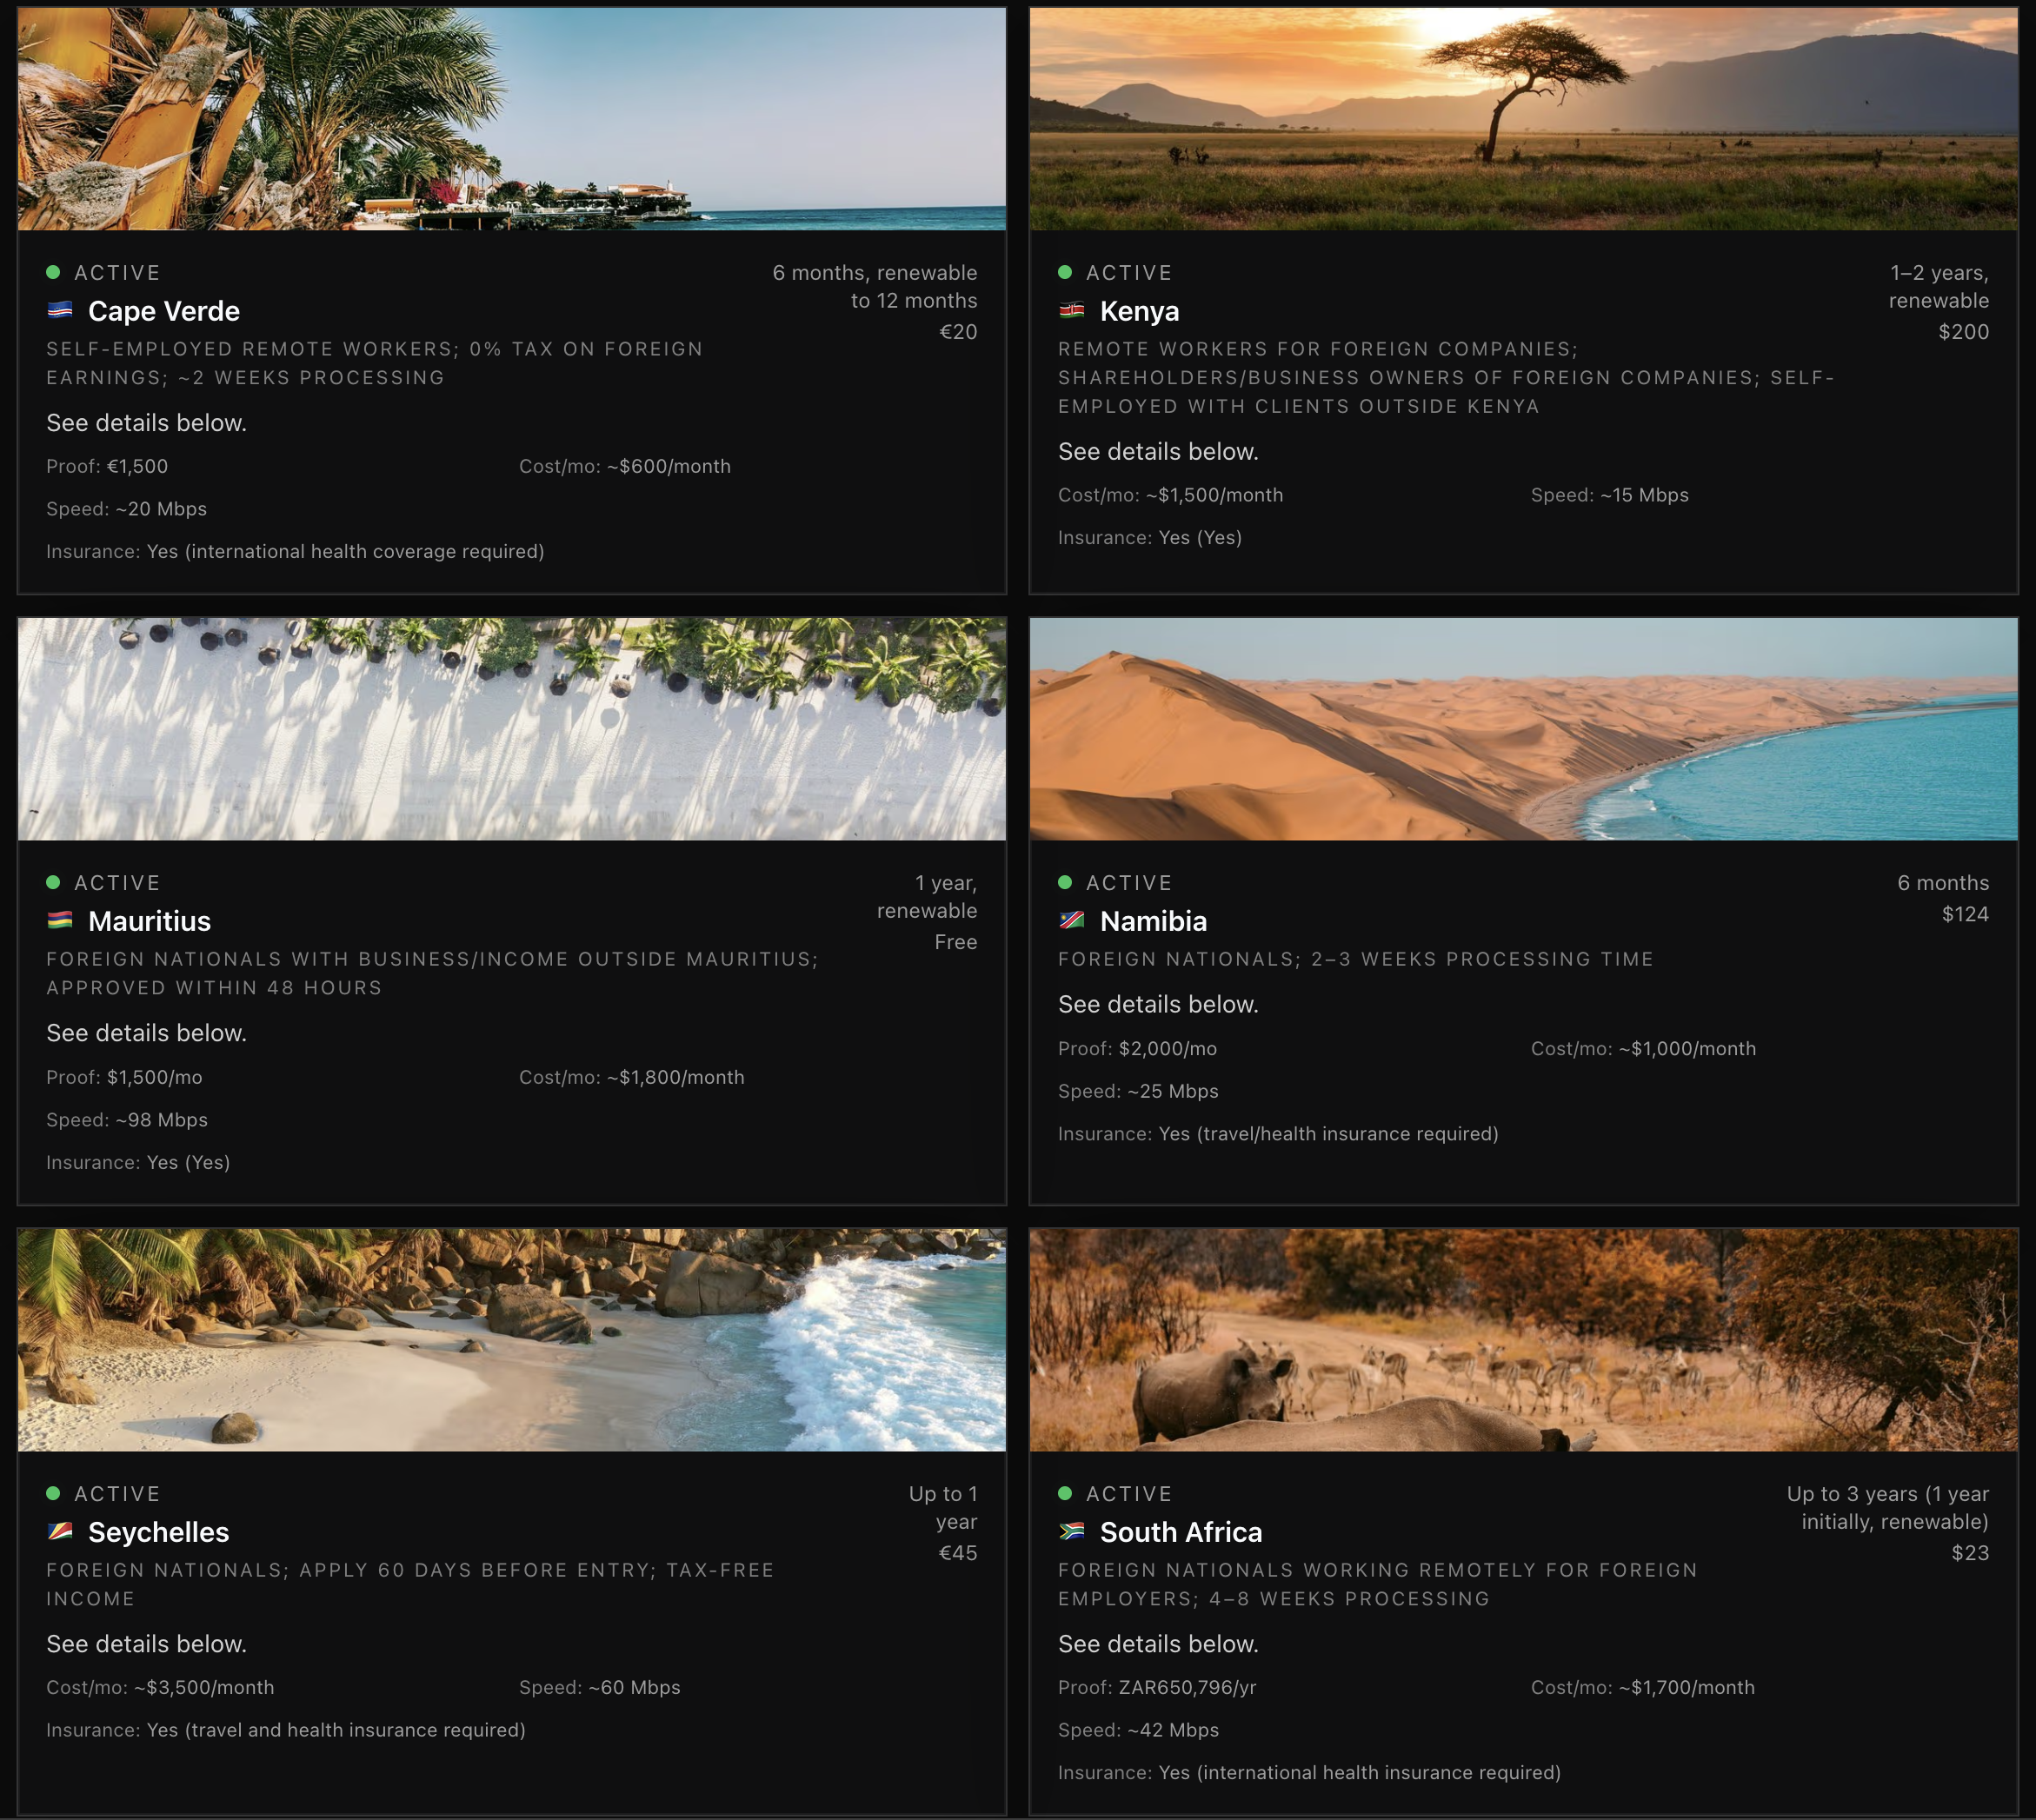Select the South Africa flag icon
The height and width of the screenshot is (1820, 2036).
tap(1072, 1532)
